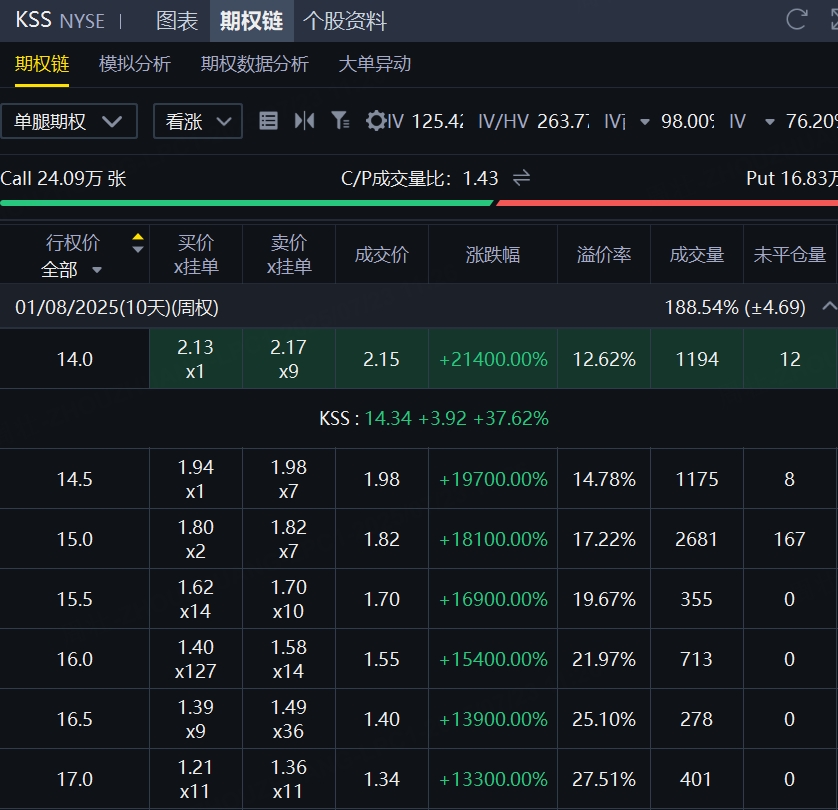This screenshot has width=838, height=810.
Task: Swap C/P volume ratio with arrows icon
Action: pos(521,177)
